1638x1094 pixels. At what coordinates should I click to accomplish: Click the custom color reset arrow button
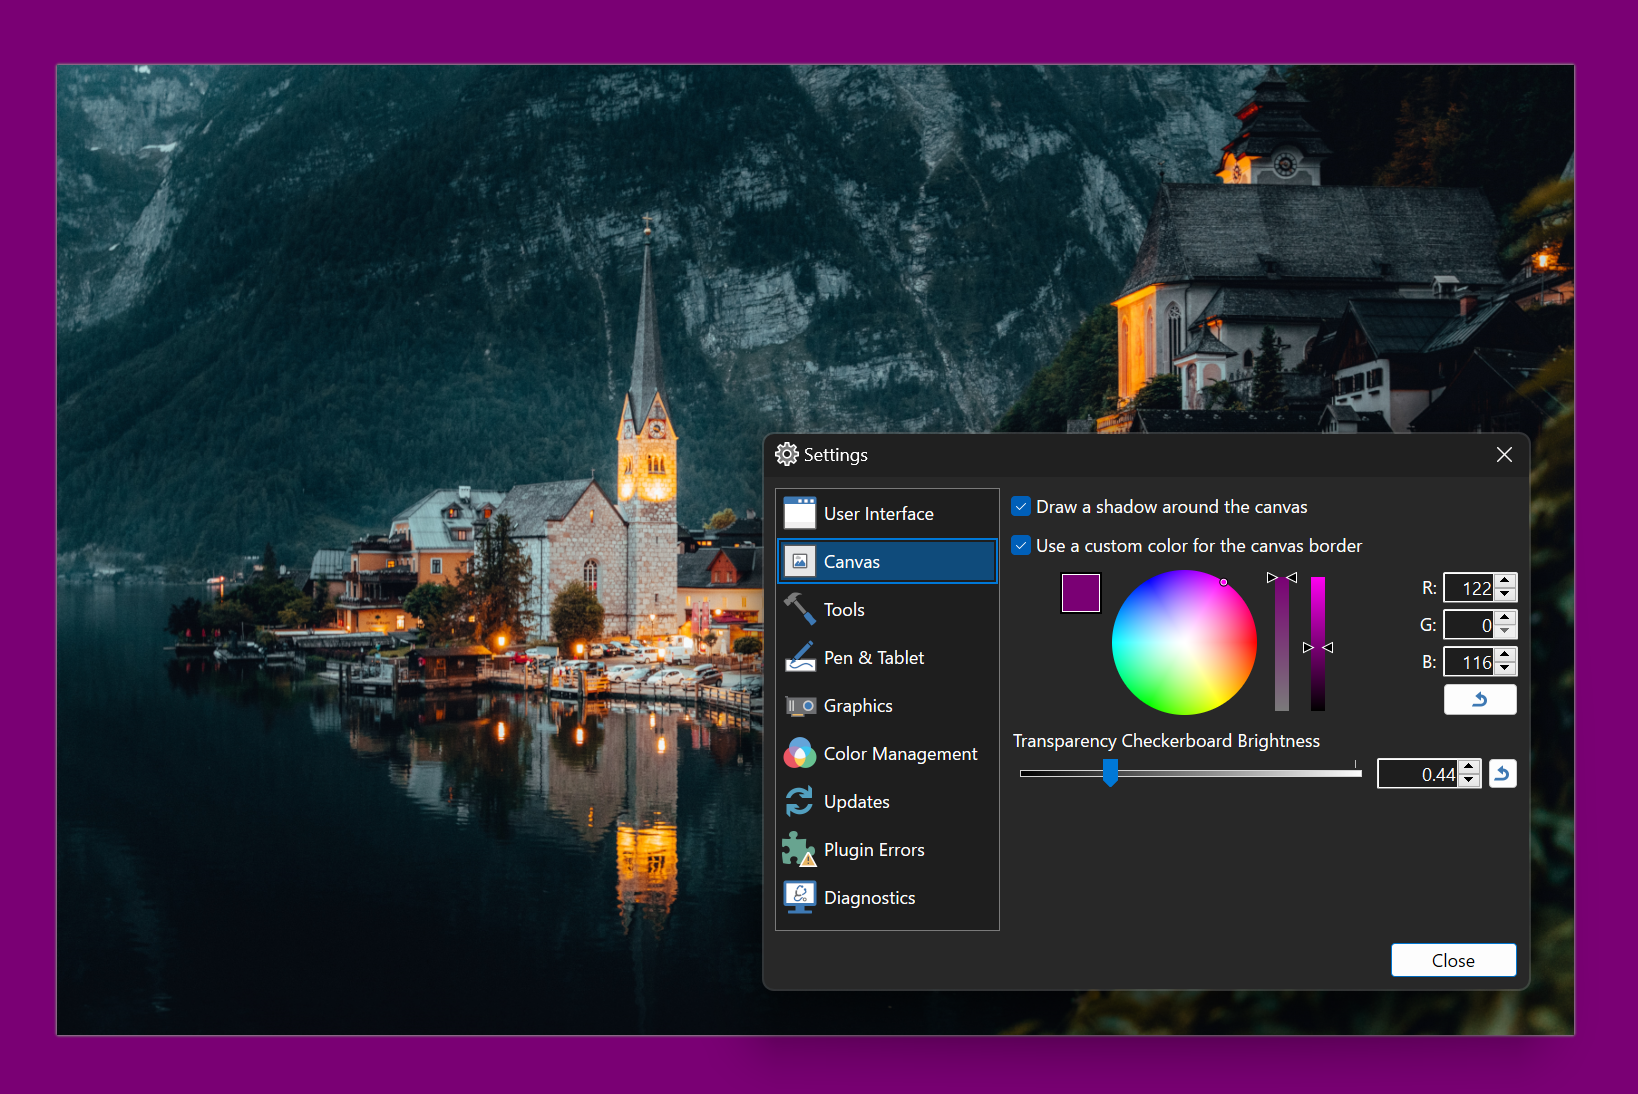pos(1480,699)
